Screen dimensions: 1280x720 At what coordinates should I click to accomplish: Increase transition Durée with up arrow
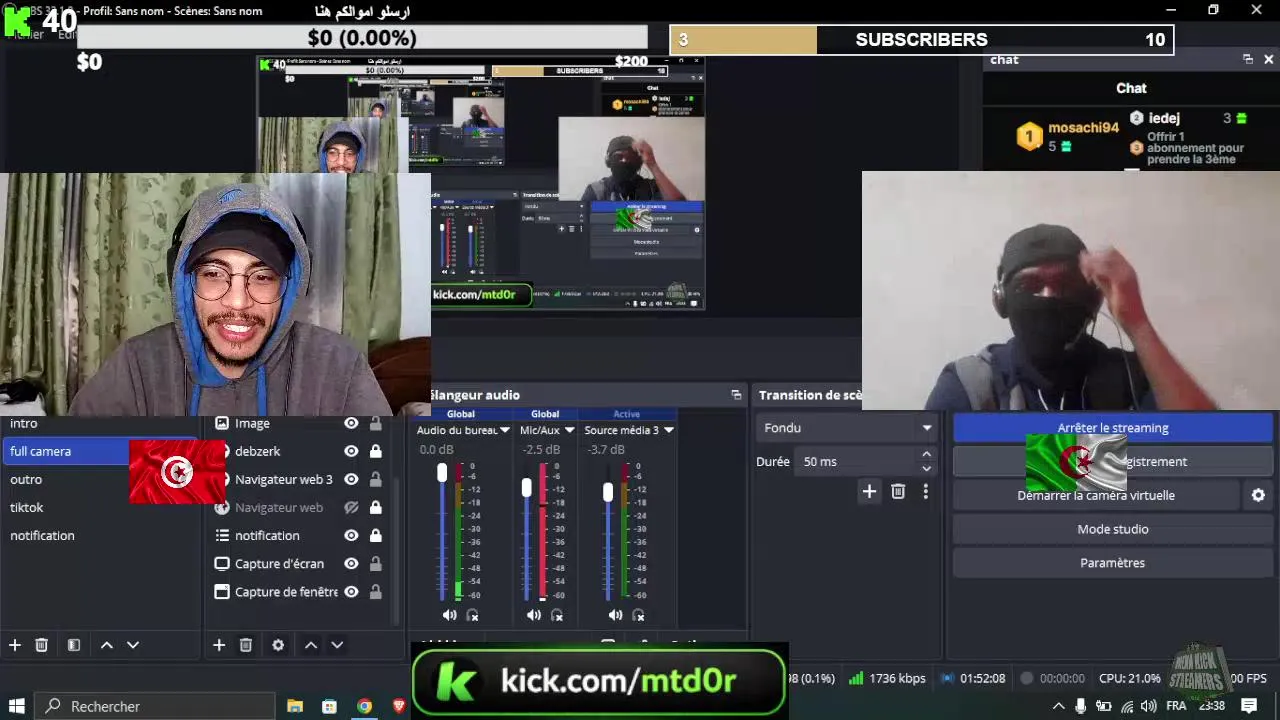[x=926, y=455]
